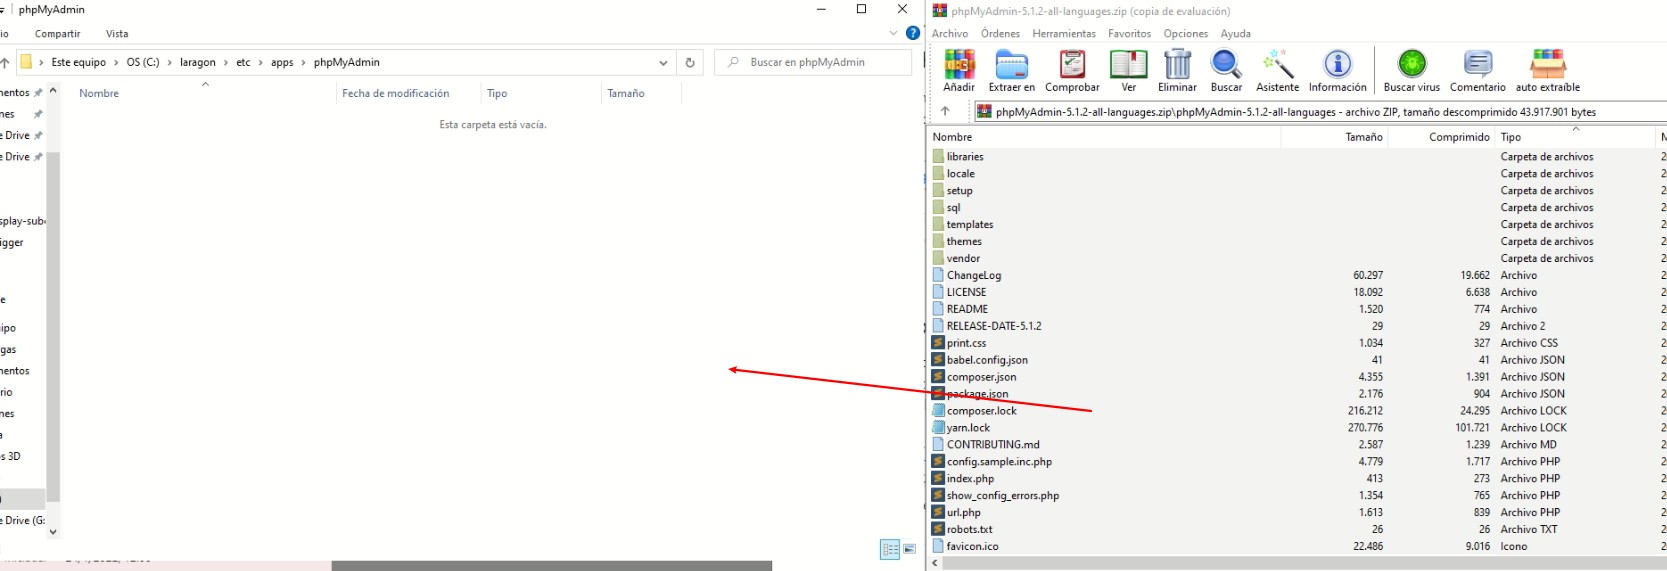The image size is (1667, 571).
Task: Select the index.php file icon
Action: (938, 478)
